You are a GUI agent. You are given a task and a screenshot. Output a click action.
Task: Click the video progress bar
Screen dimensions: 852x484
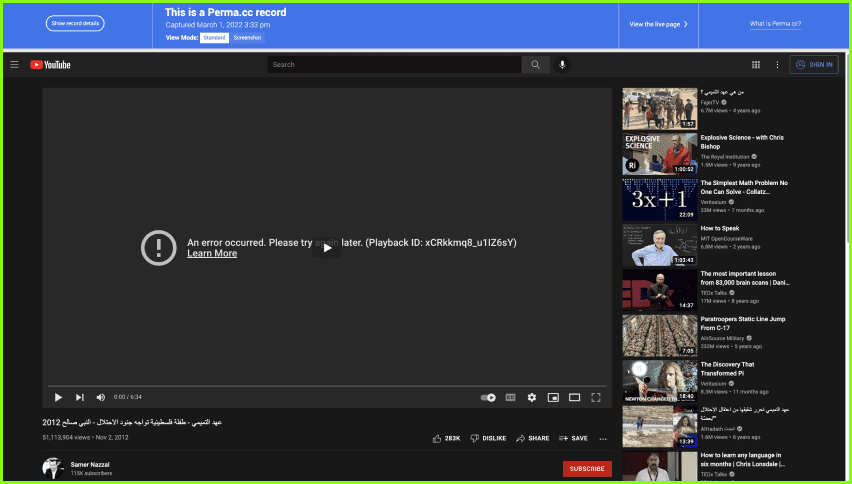click(x=327, y=386)
